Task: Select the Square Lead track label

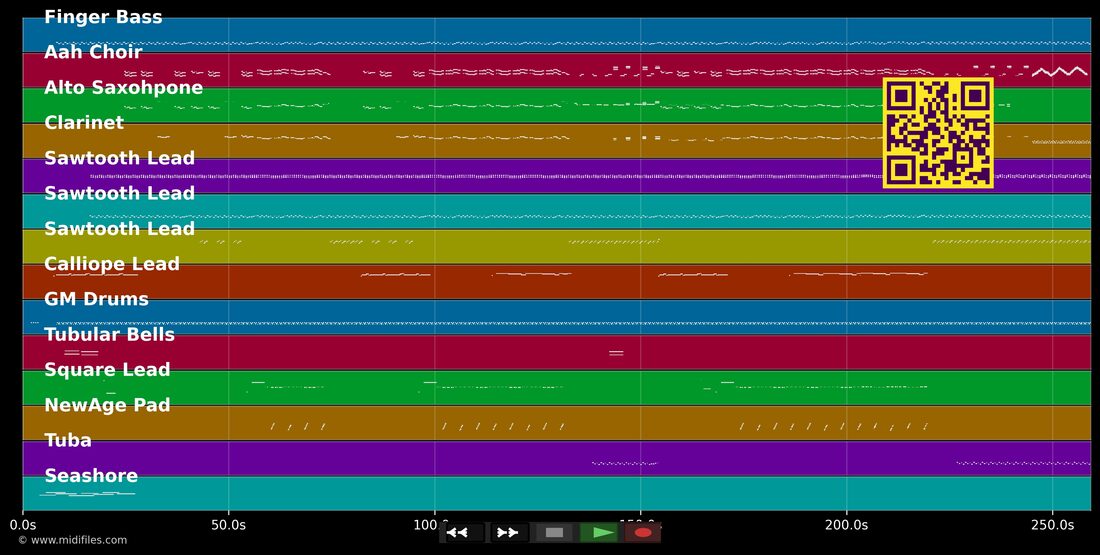Action: click(107, 370)
